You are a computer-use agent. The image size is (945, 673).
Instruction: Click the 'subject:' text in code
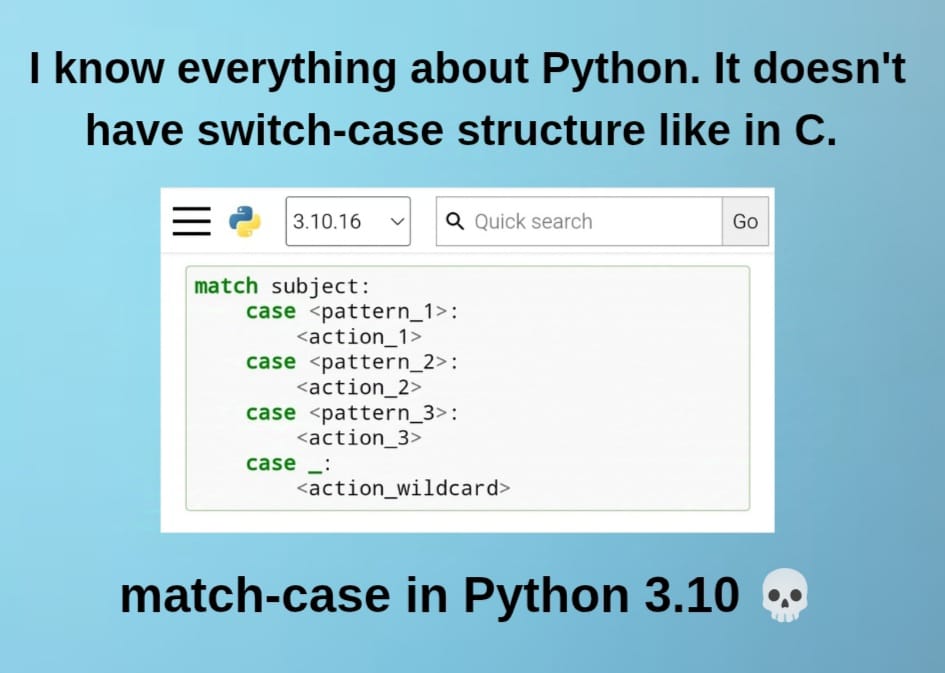point(320,287)
